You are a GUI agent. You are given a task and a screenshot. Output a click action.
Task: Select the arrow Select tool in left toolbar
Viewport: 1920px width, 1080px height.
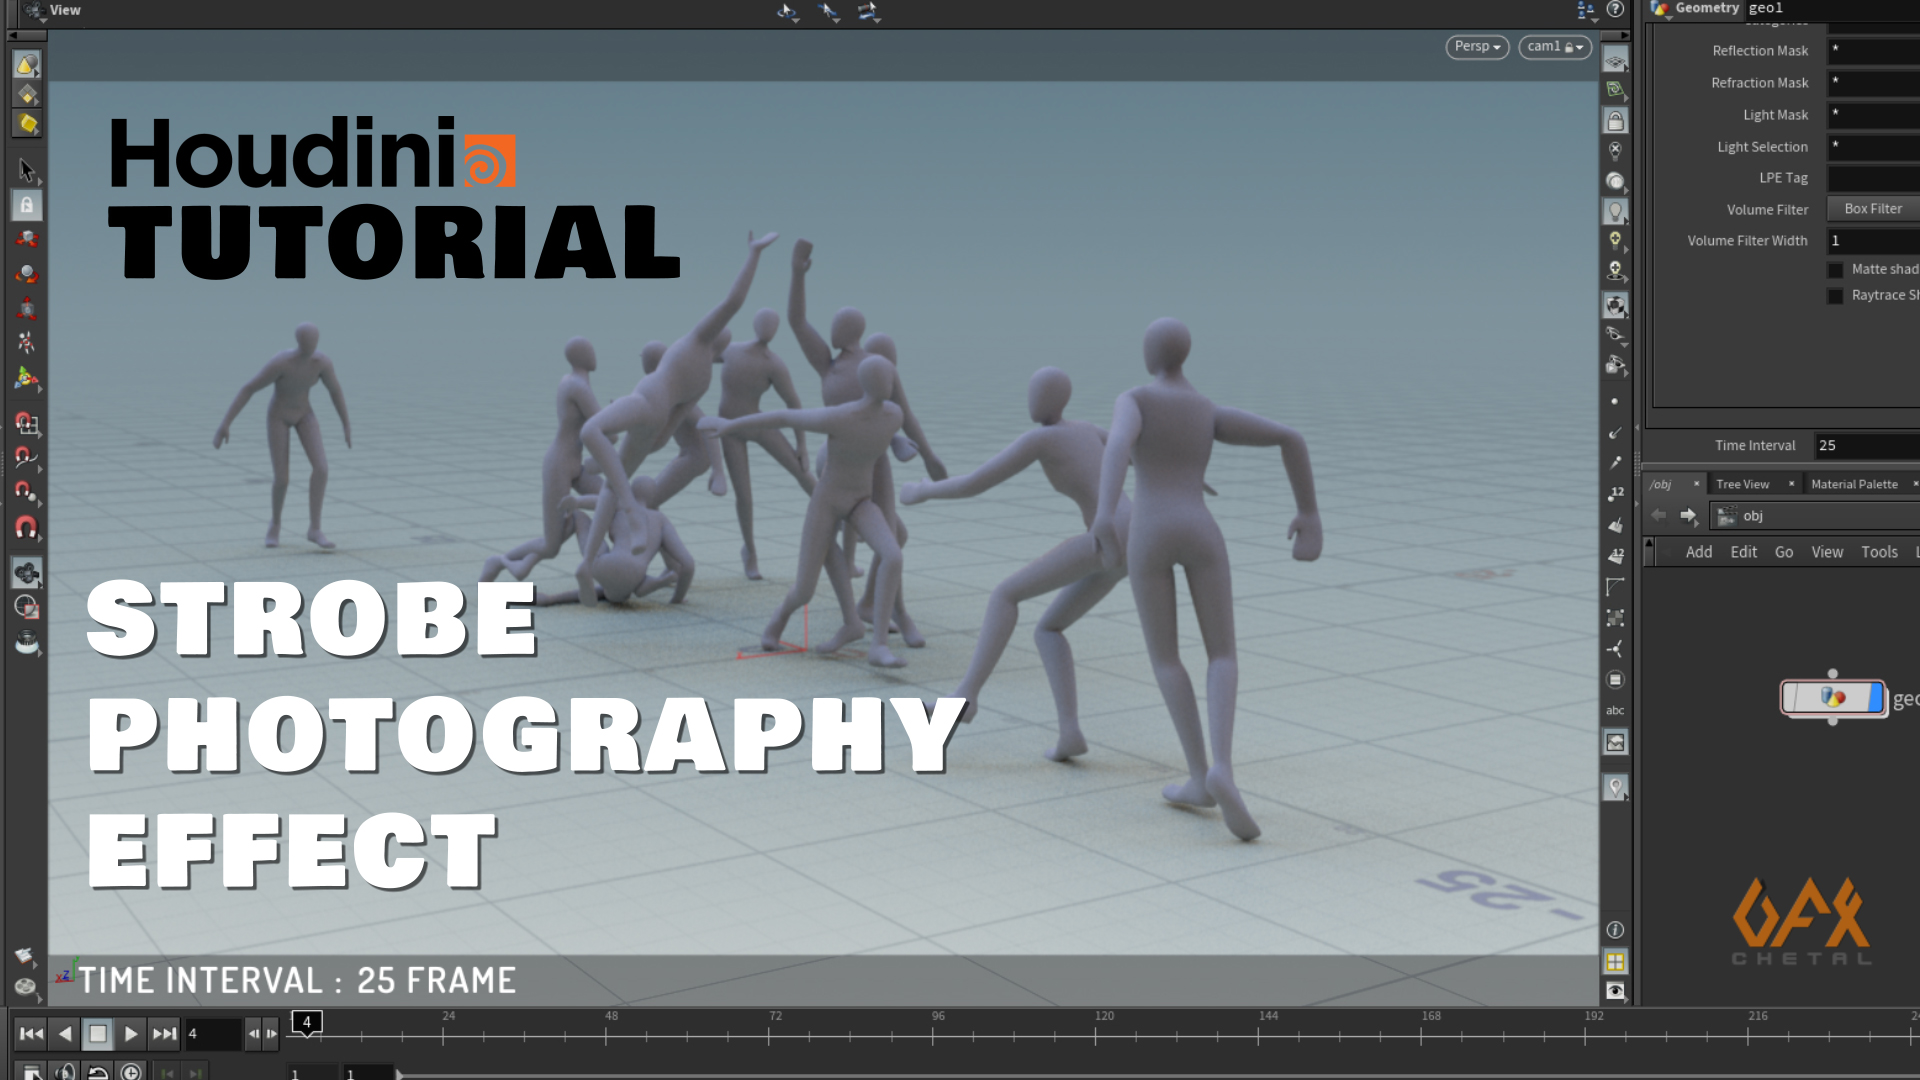(27, 170)
